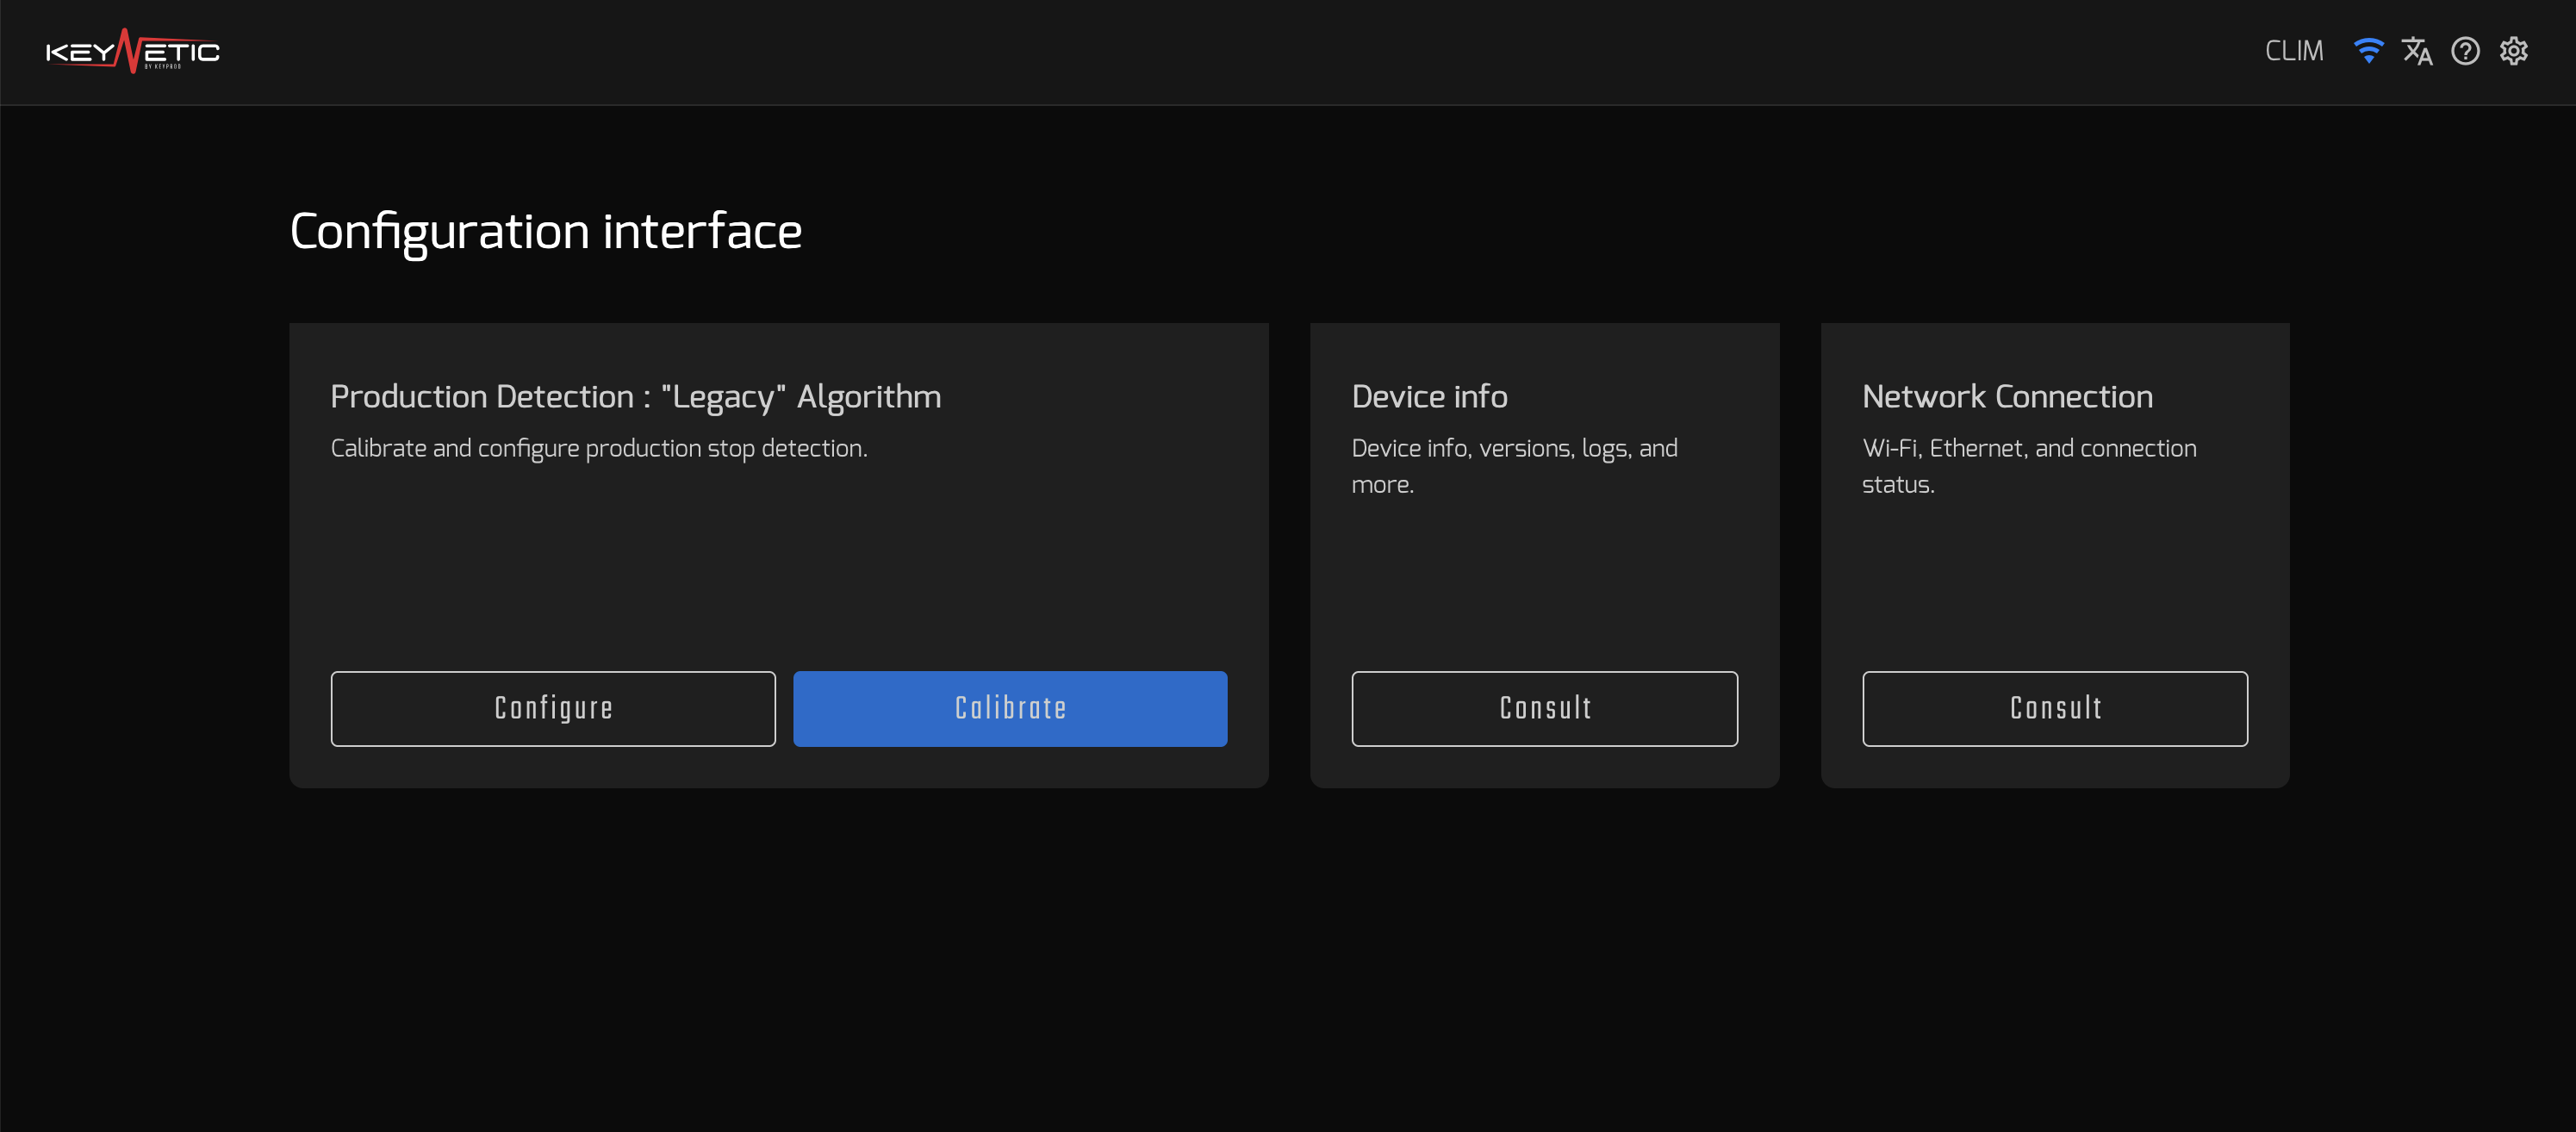Start calibration with the Calibrate button

point(1010,708)
